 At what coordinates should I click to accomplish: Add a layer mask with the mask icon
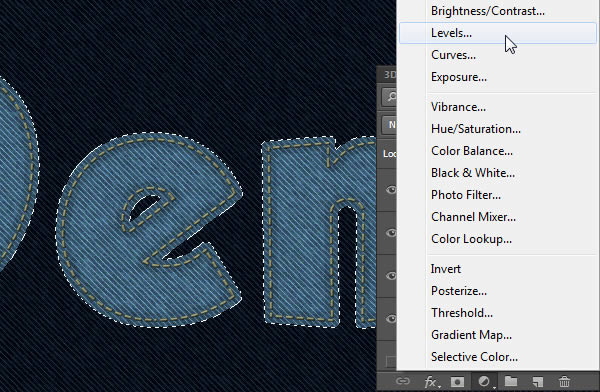(x=457, y=382)
